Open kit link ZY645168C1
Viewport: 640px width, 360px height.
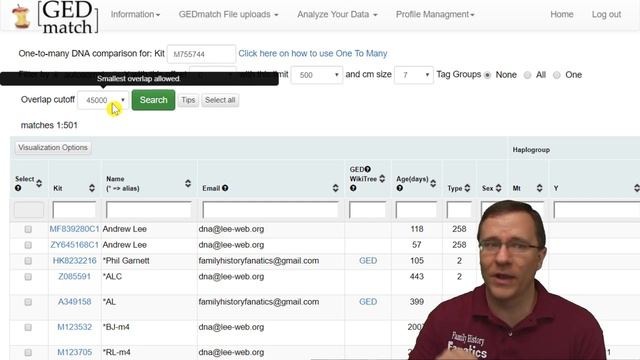(74, 245)
